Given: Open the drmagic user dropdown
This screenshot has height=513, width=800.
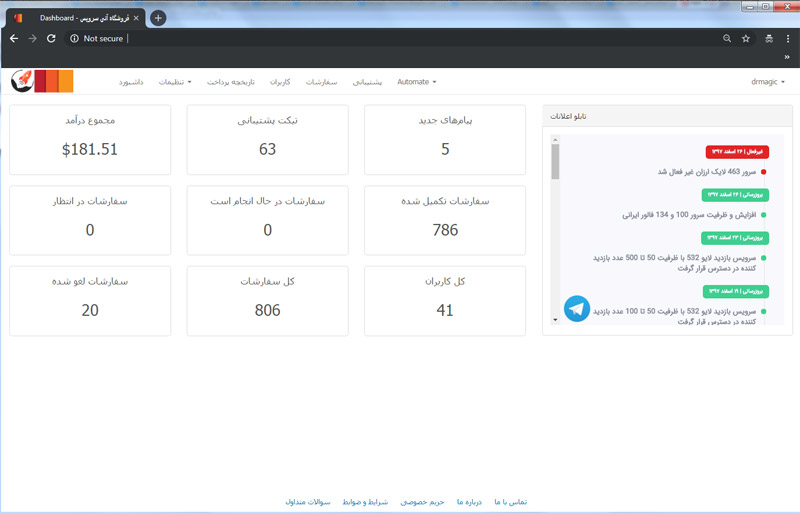Looking at the screenshot, I should click(768, 82).
